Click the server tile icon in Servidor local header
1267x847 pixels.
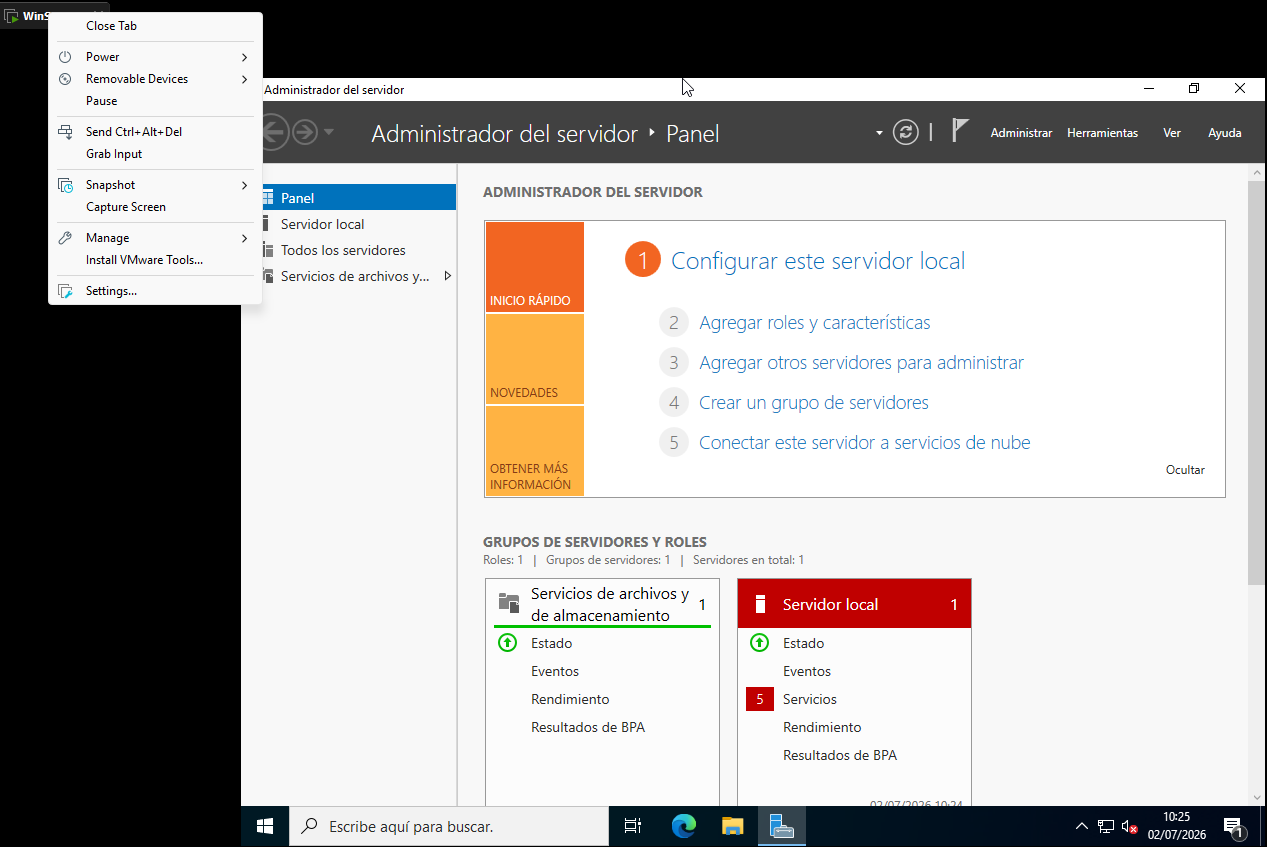[x=760, y=604]
